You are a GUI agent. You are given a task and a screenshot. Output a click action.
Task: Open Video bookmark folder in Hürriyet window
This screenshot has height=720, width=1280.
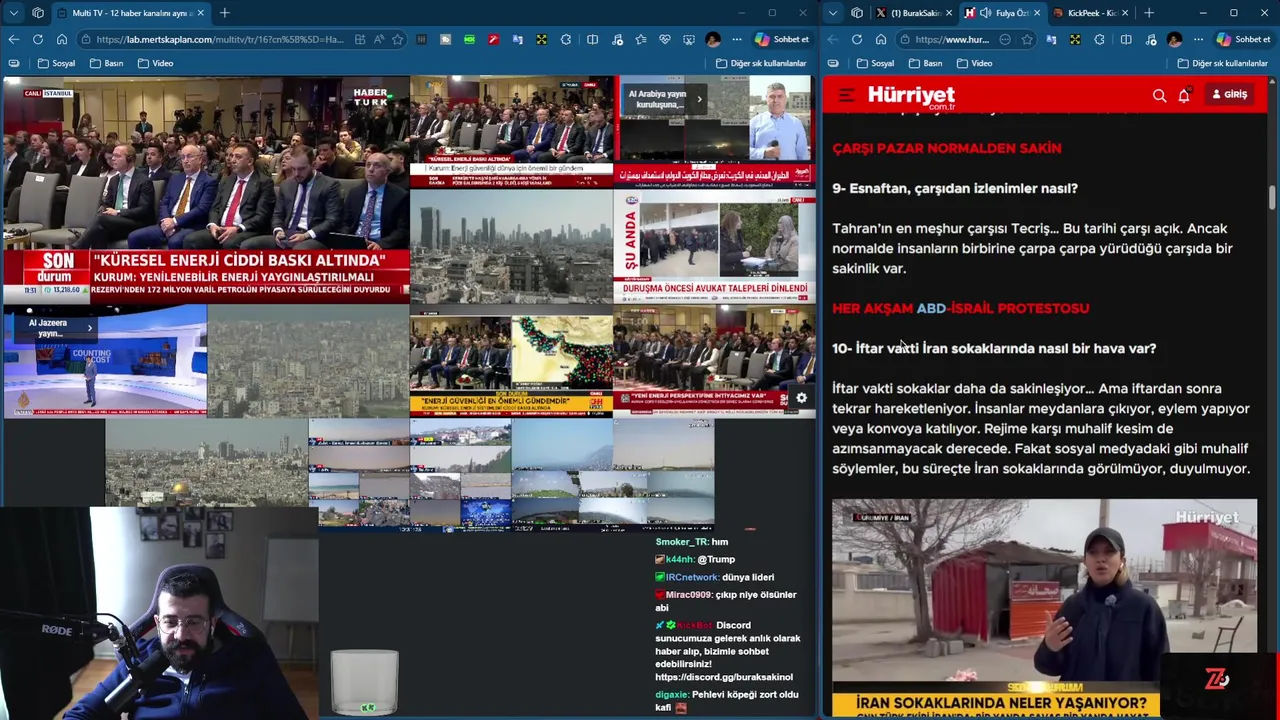tap(974, 63)
